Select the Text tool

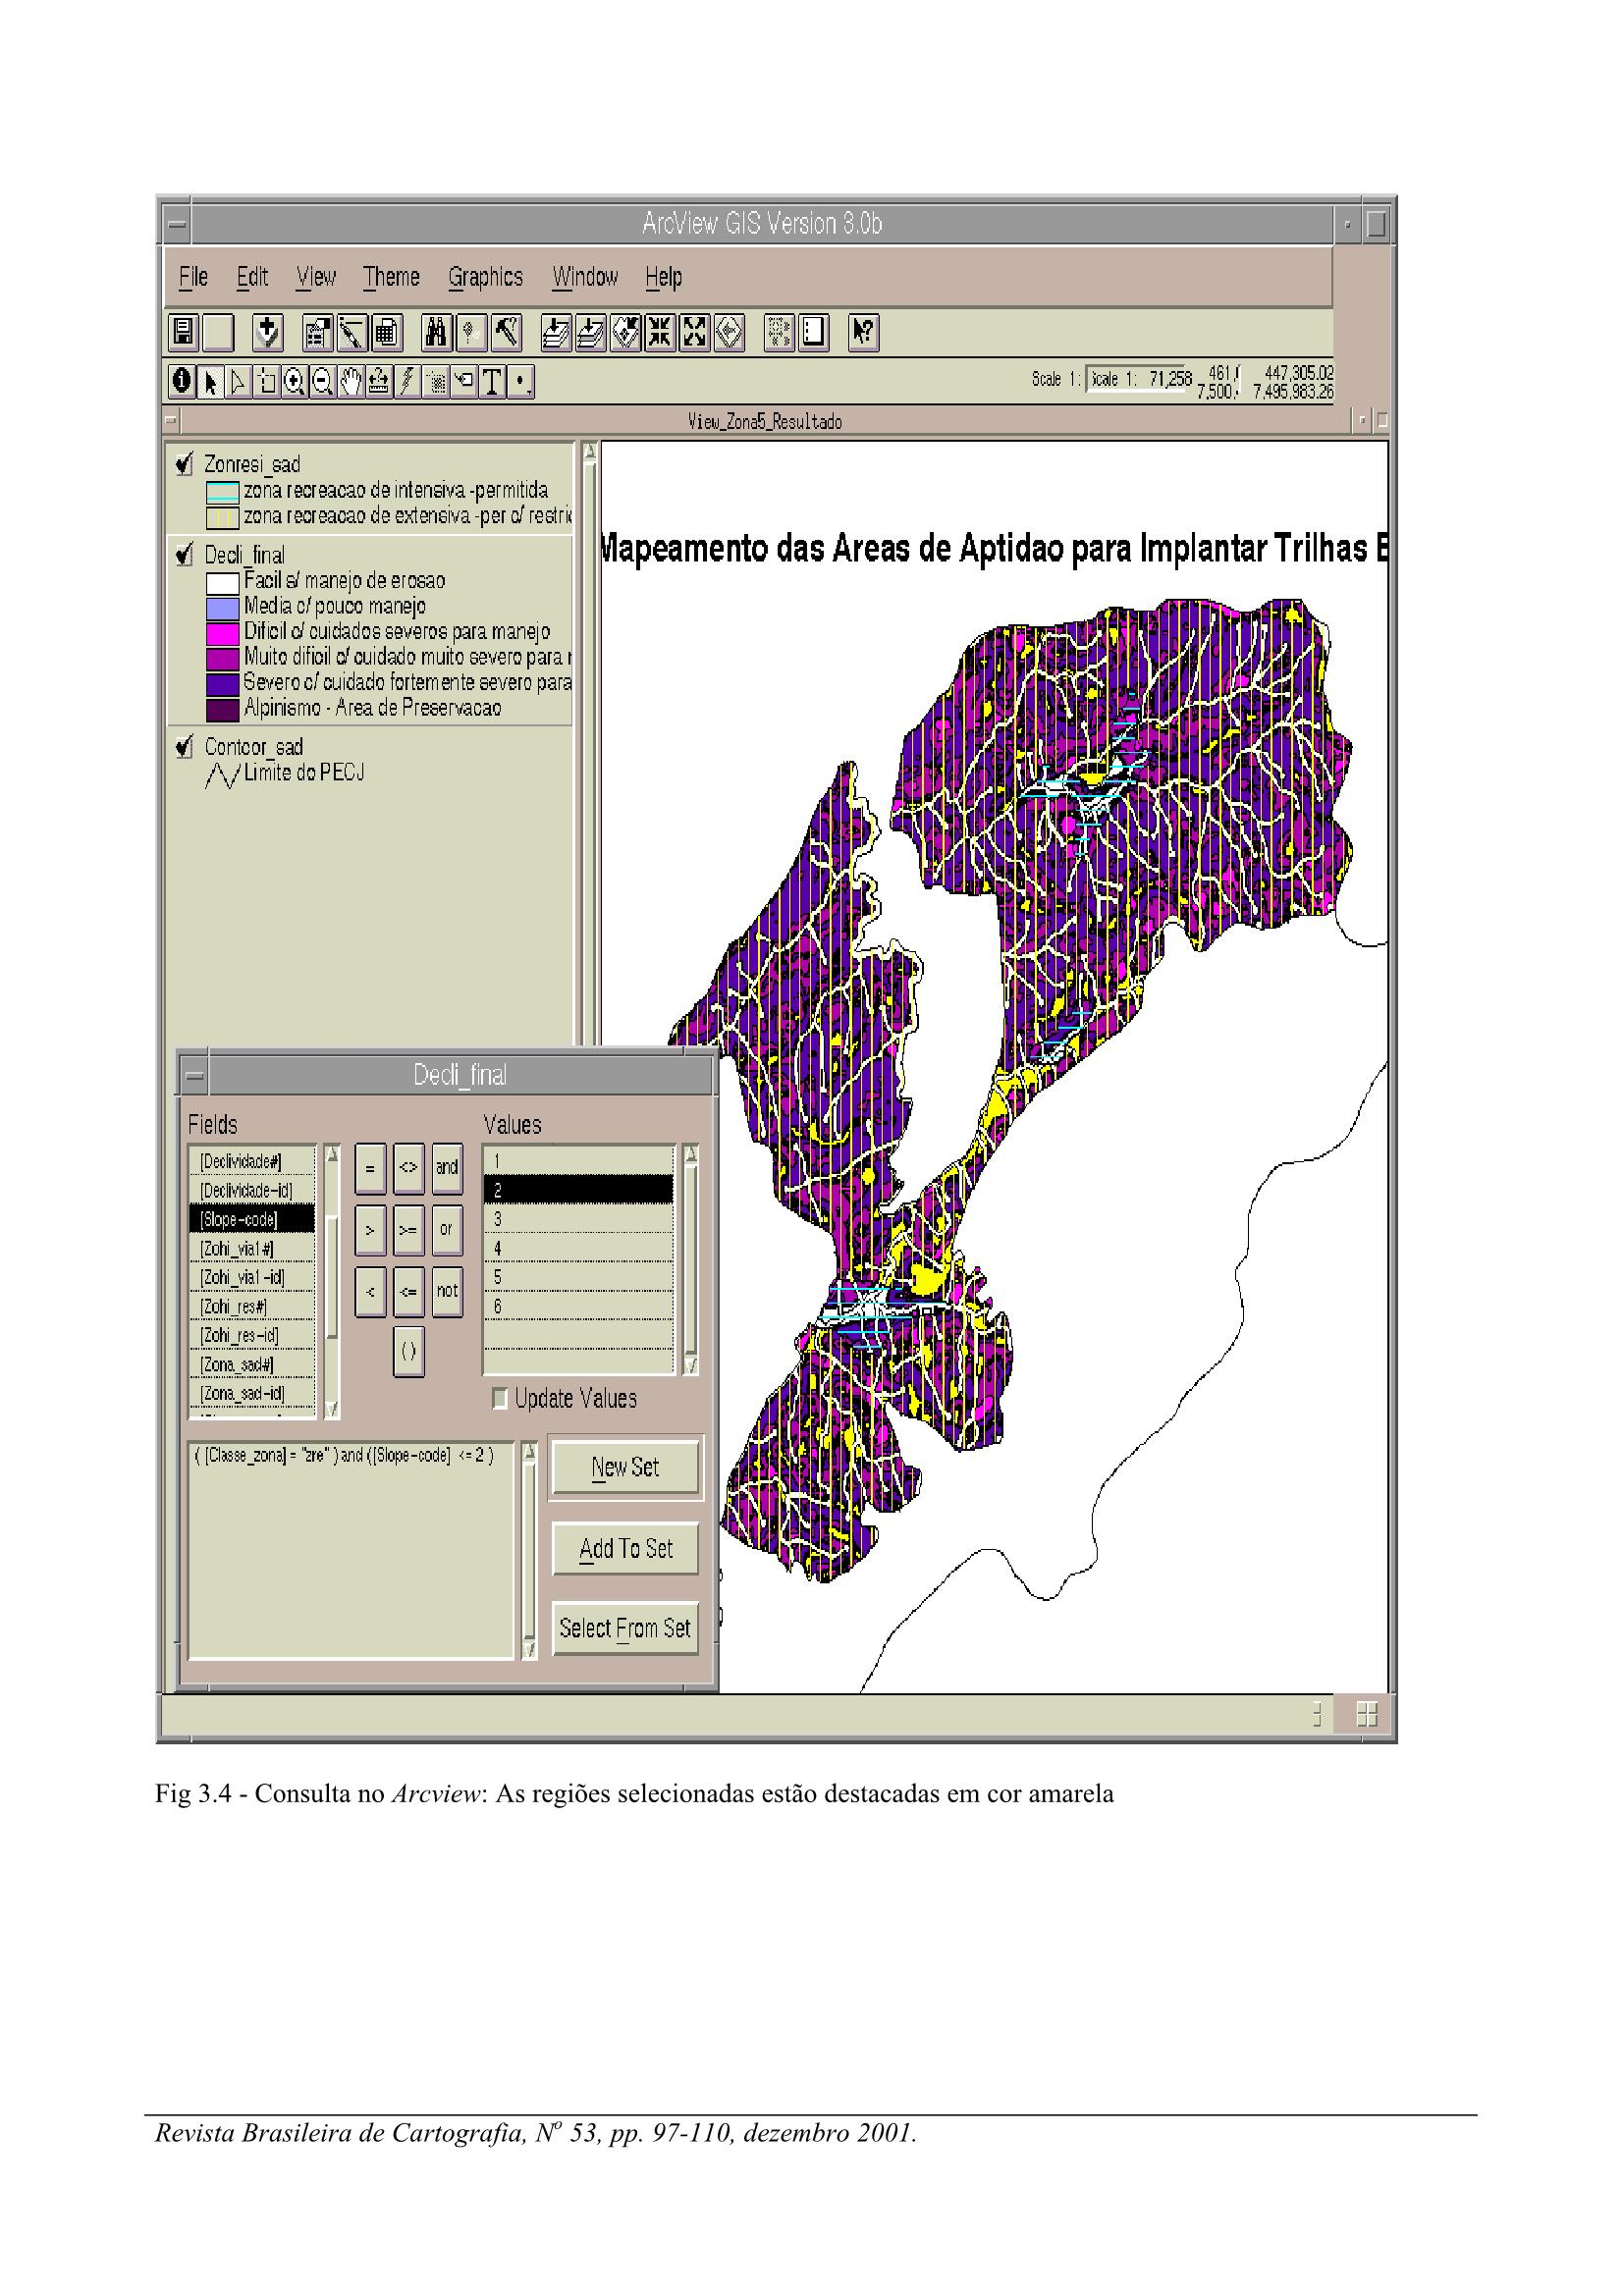pos(492,382)
